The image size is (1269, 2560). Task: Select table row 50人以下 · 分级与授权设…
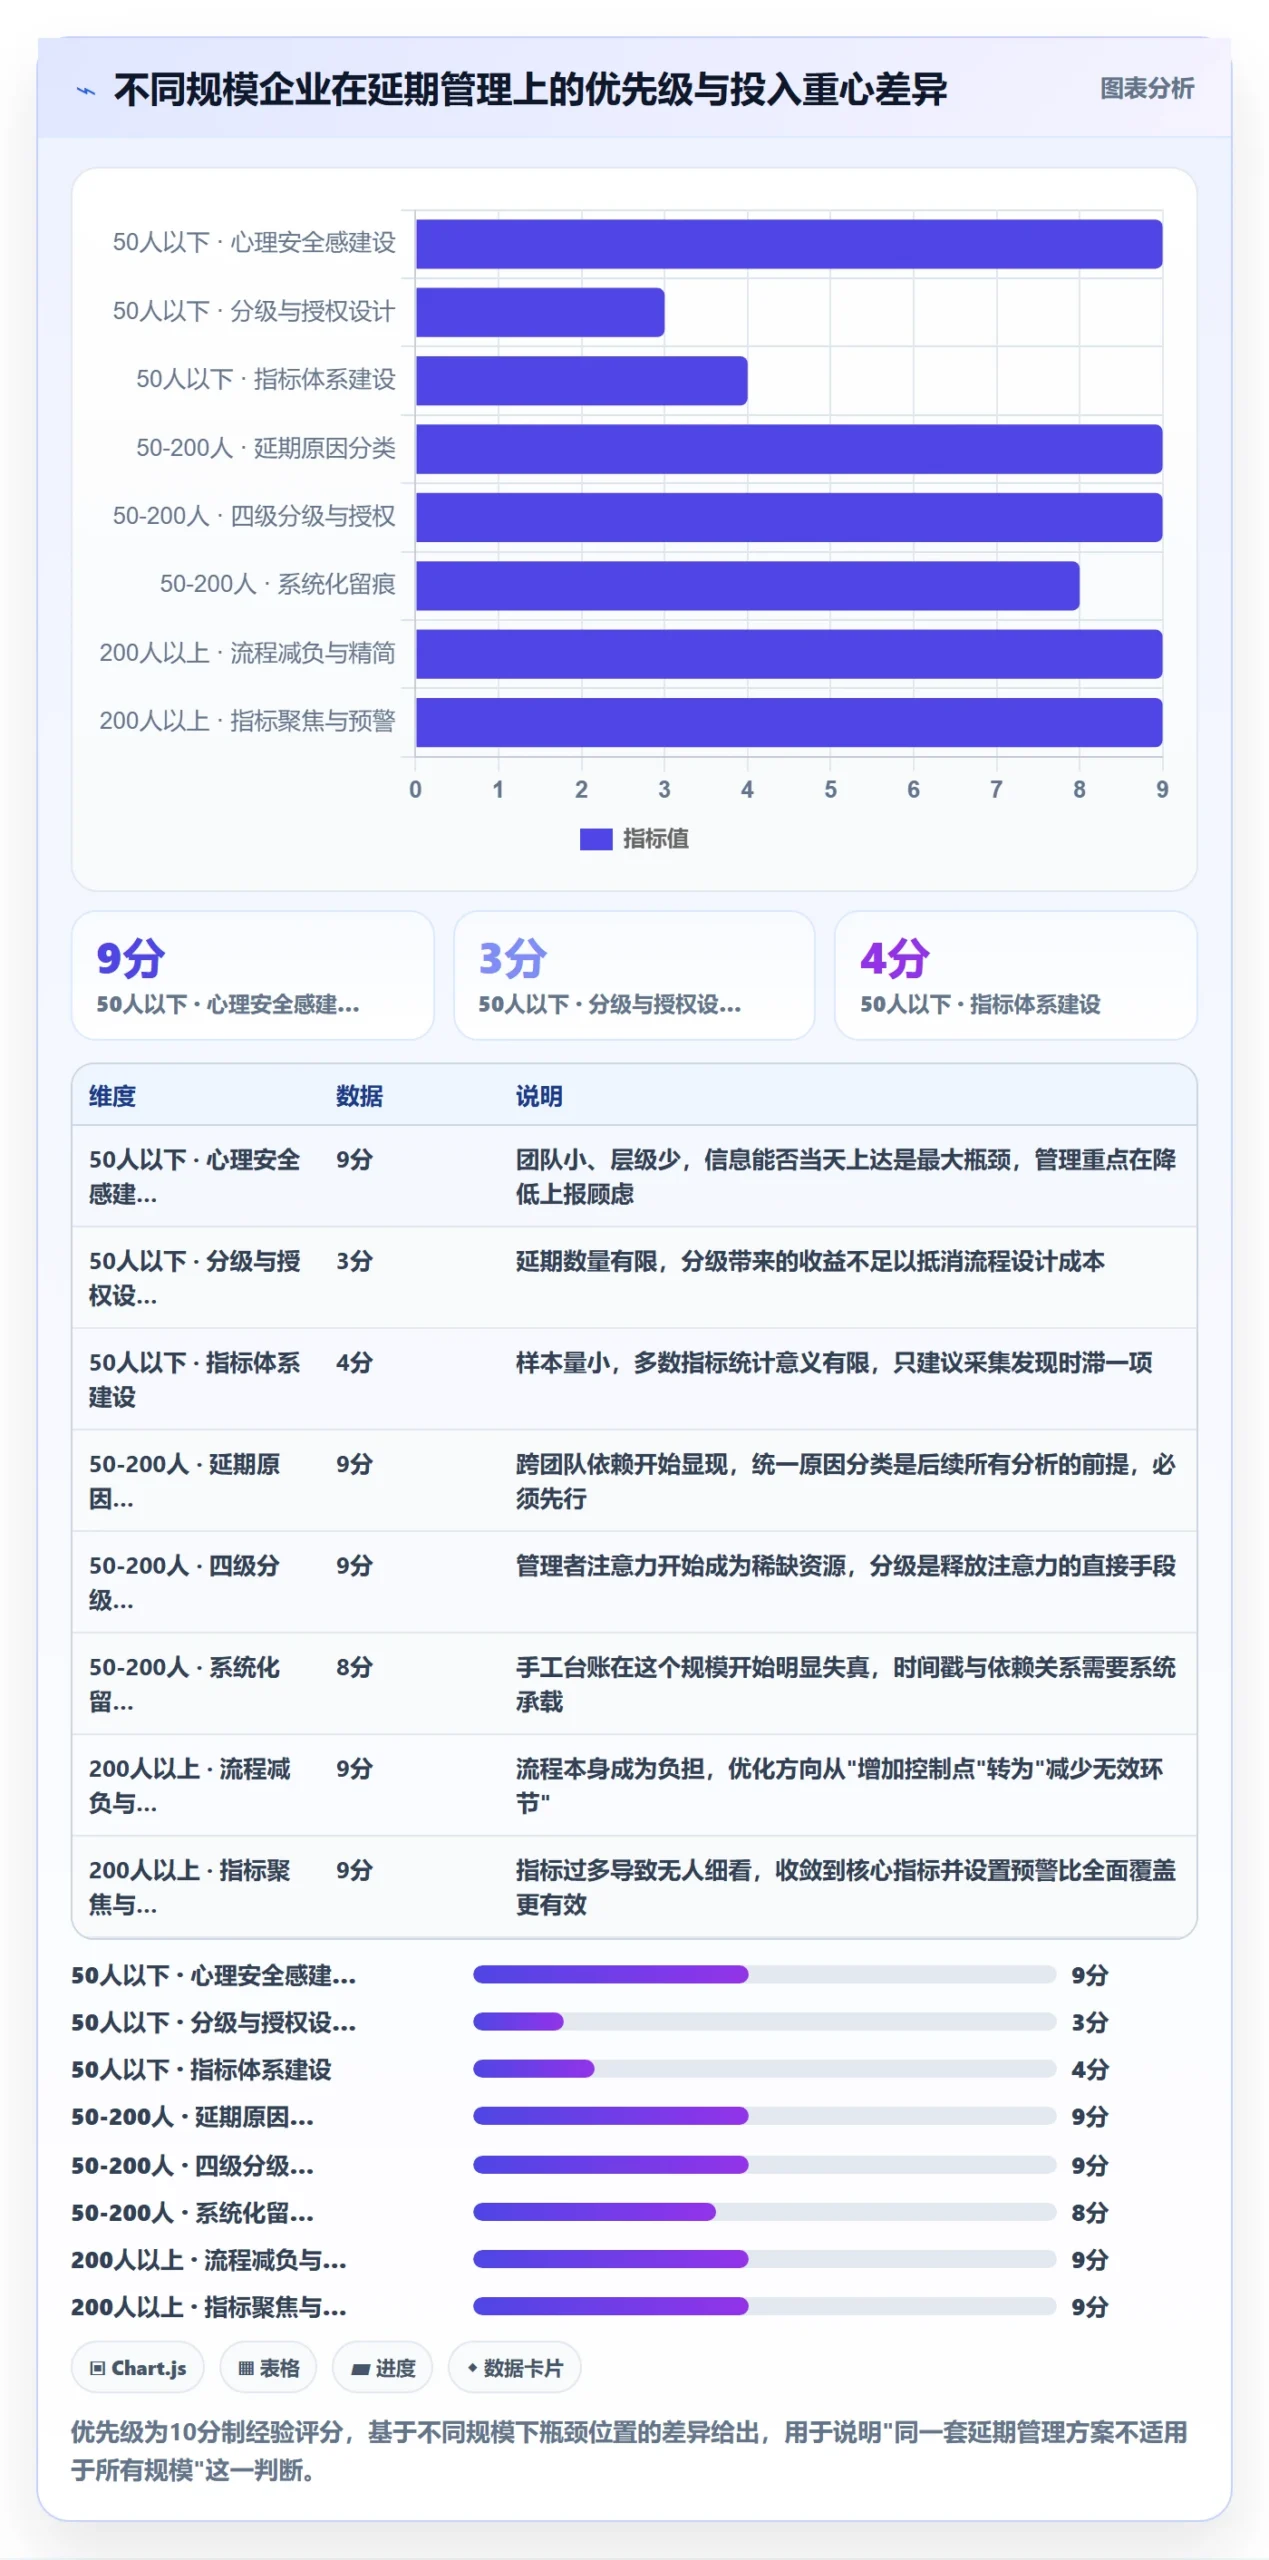tap(634, 1278)
